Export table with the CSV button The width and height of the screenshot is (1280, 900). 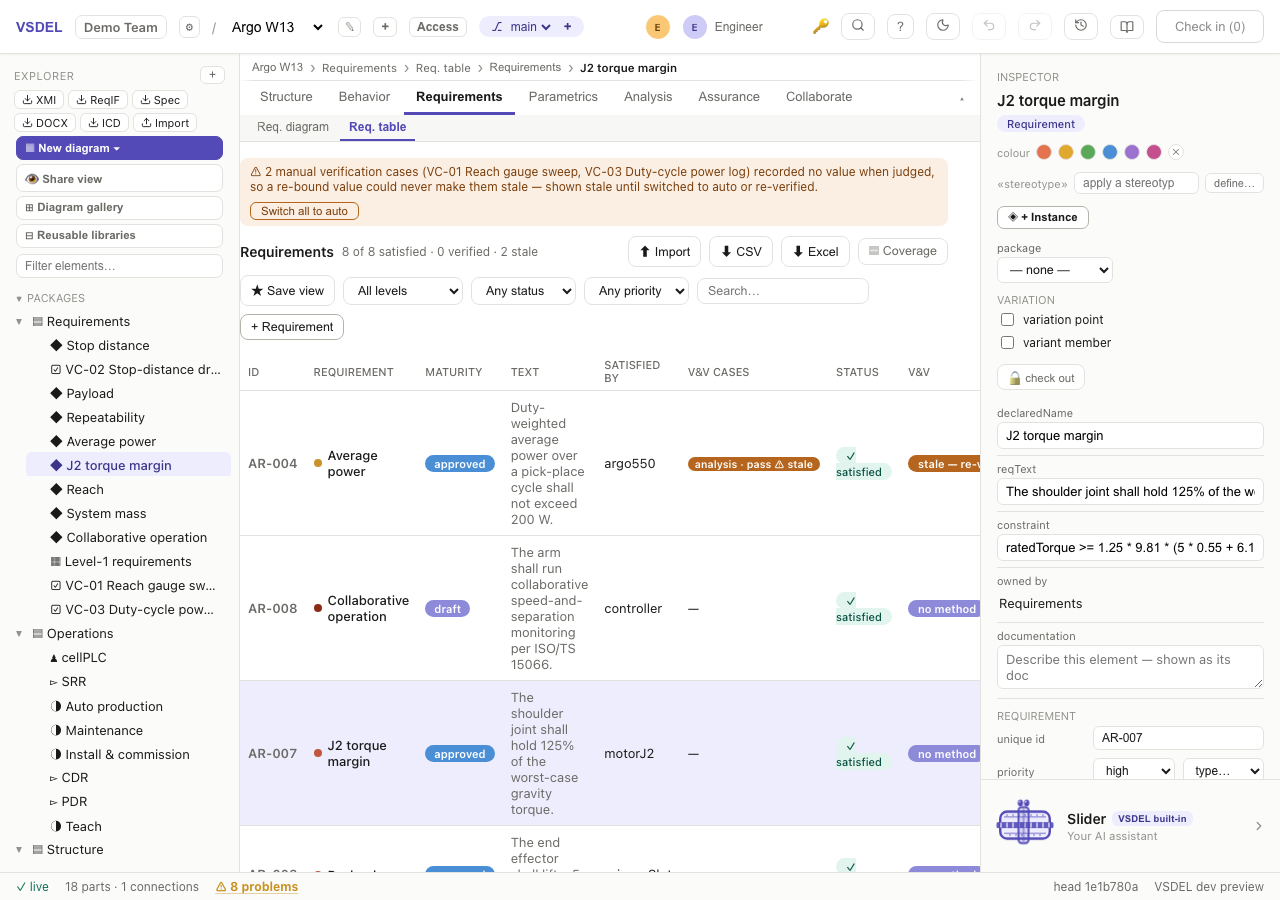pos(741,252)
